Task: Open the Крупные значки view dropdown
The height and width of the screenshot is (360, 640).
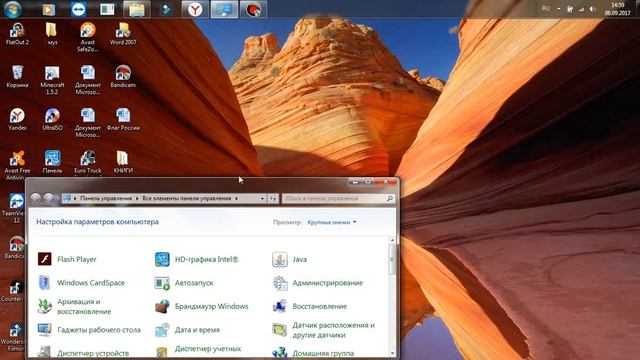Action: tap(331, 222)
